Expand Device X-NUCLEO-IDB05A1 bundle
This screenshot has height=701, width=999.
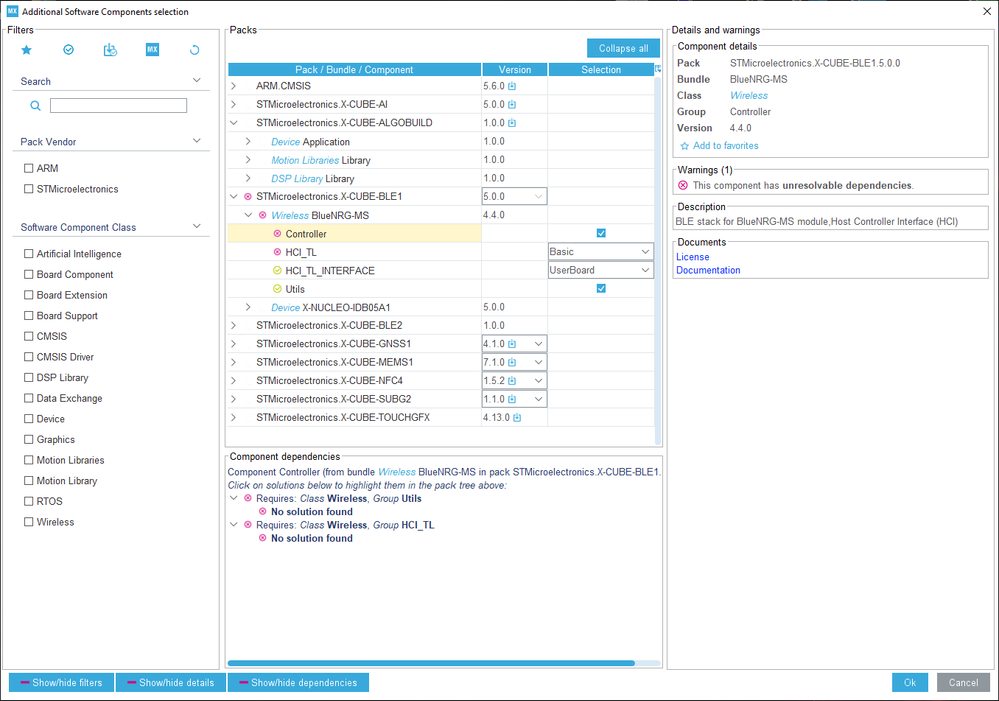248,307
